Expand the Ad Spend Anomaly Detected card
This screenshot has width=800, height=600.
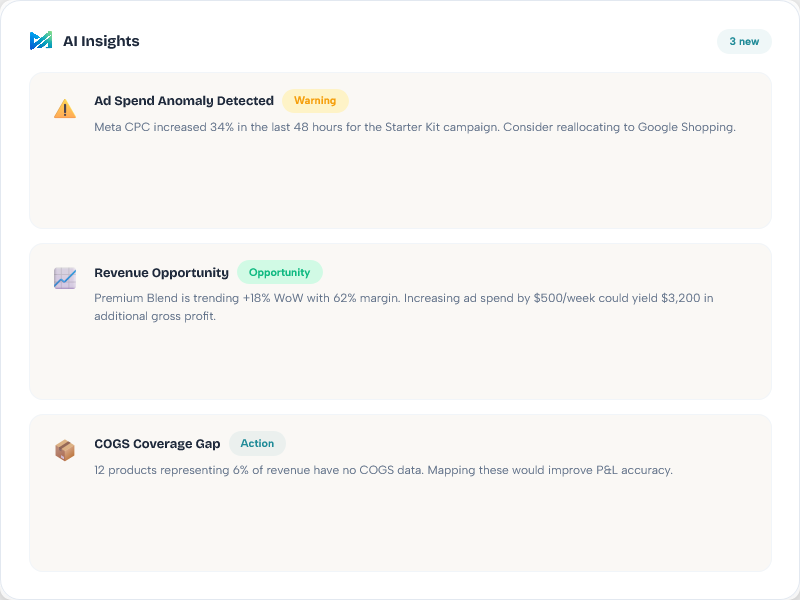(400, 150)
